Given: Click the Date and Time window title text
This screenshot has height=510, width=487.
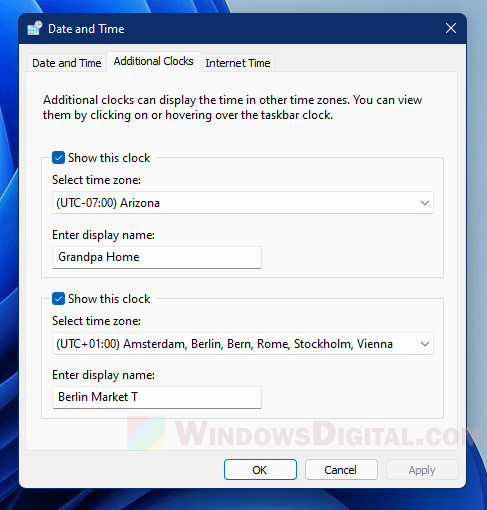Looking at the screenshot, I should point(86,29).
